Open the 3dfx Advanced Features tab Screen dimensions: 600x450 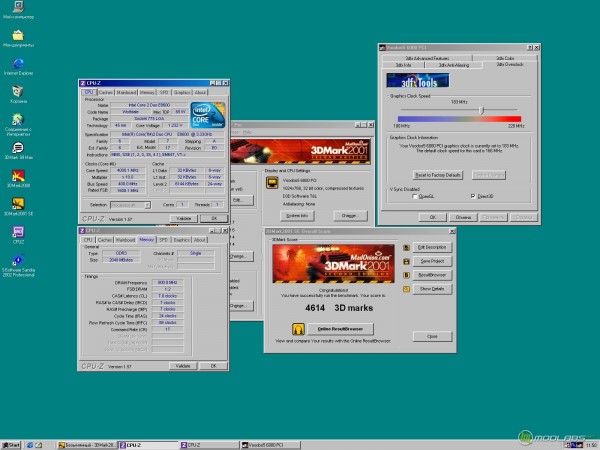point(427,58)
